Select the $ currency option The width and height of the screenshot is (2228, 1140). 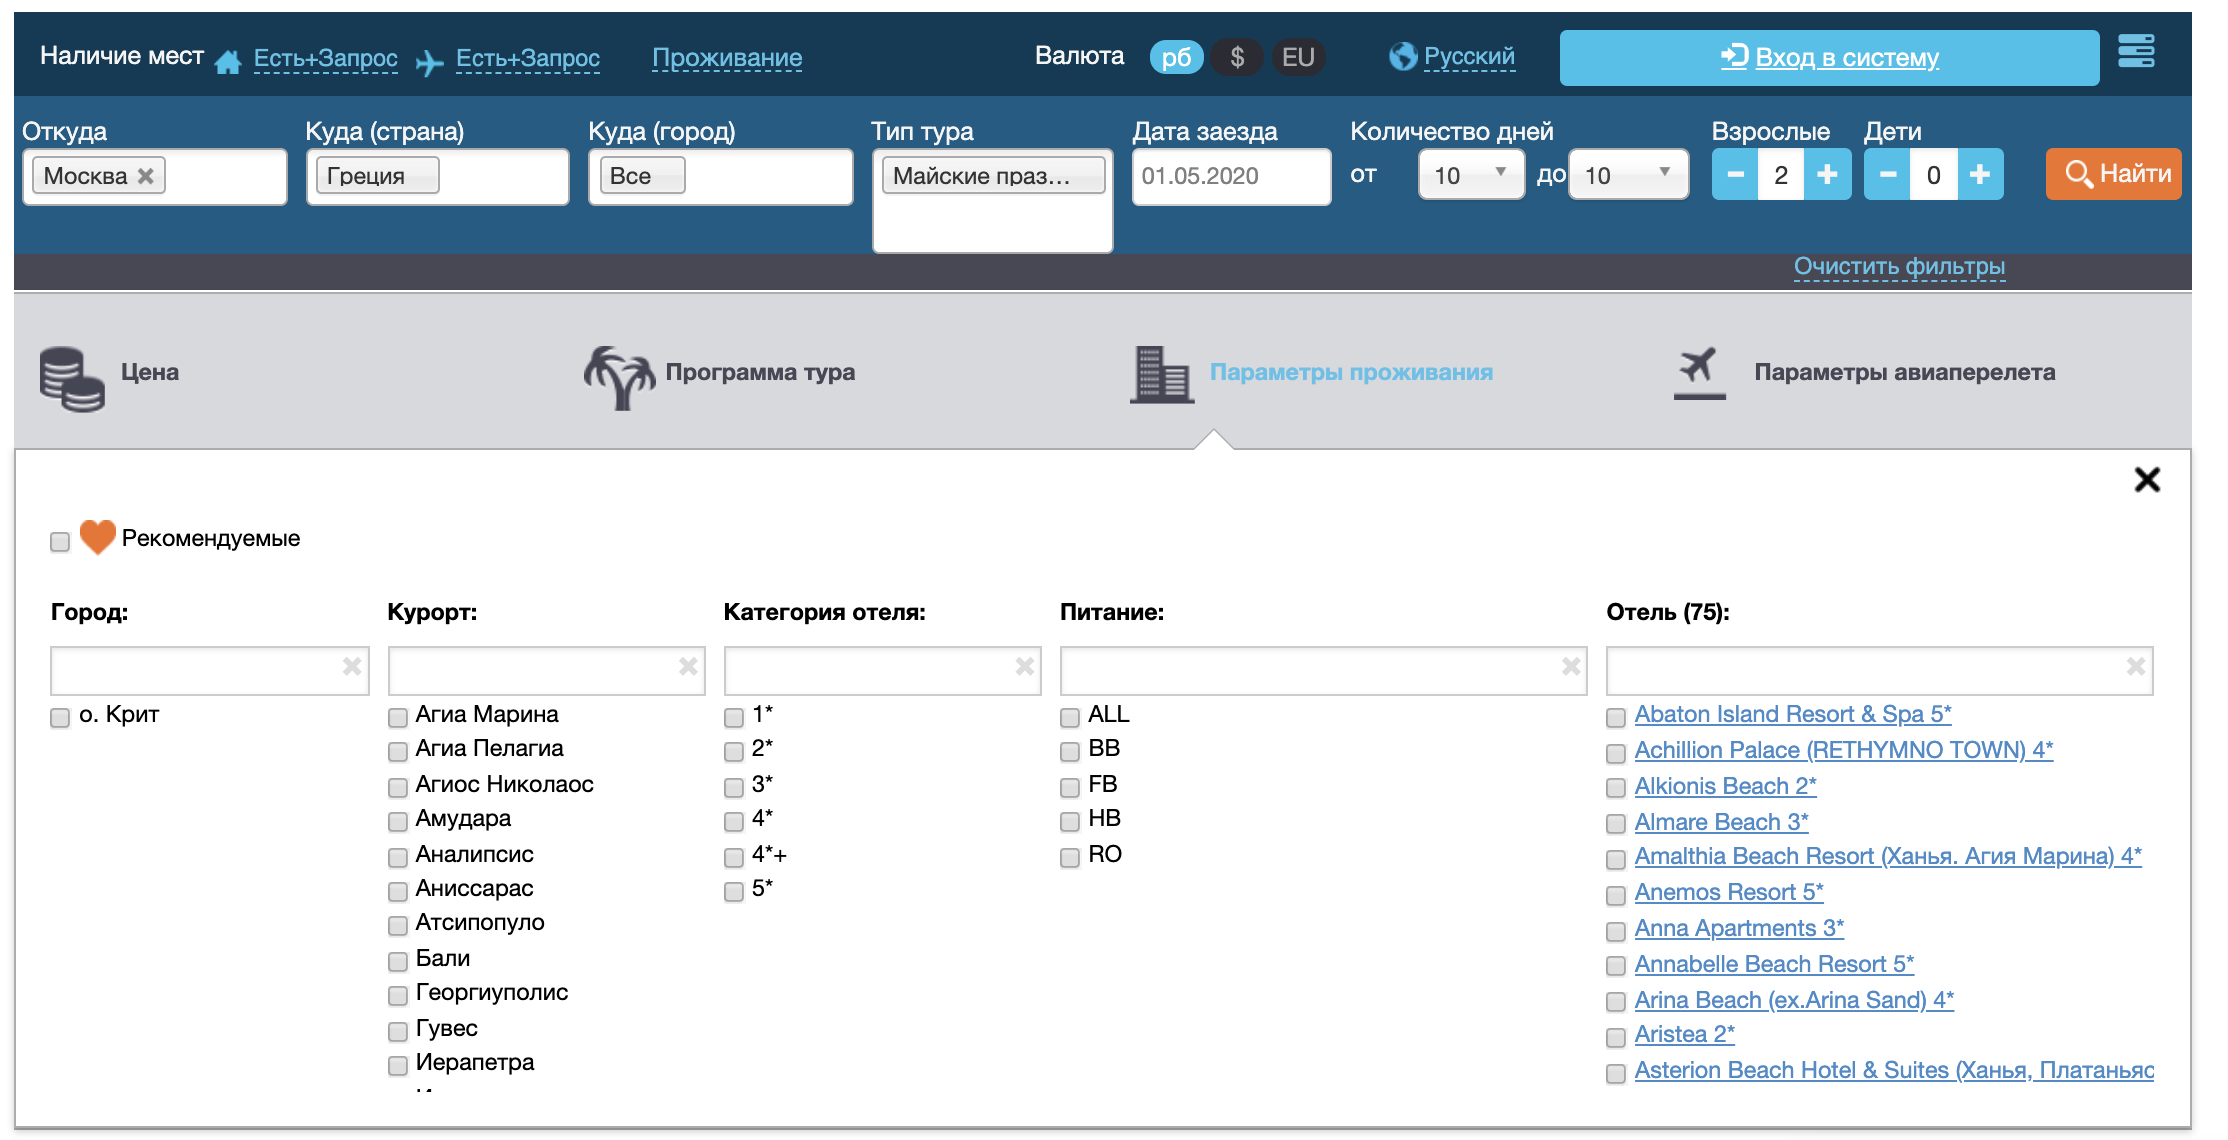[x=1237, y=57]
